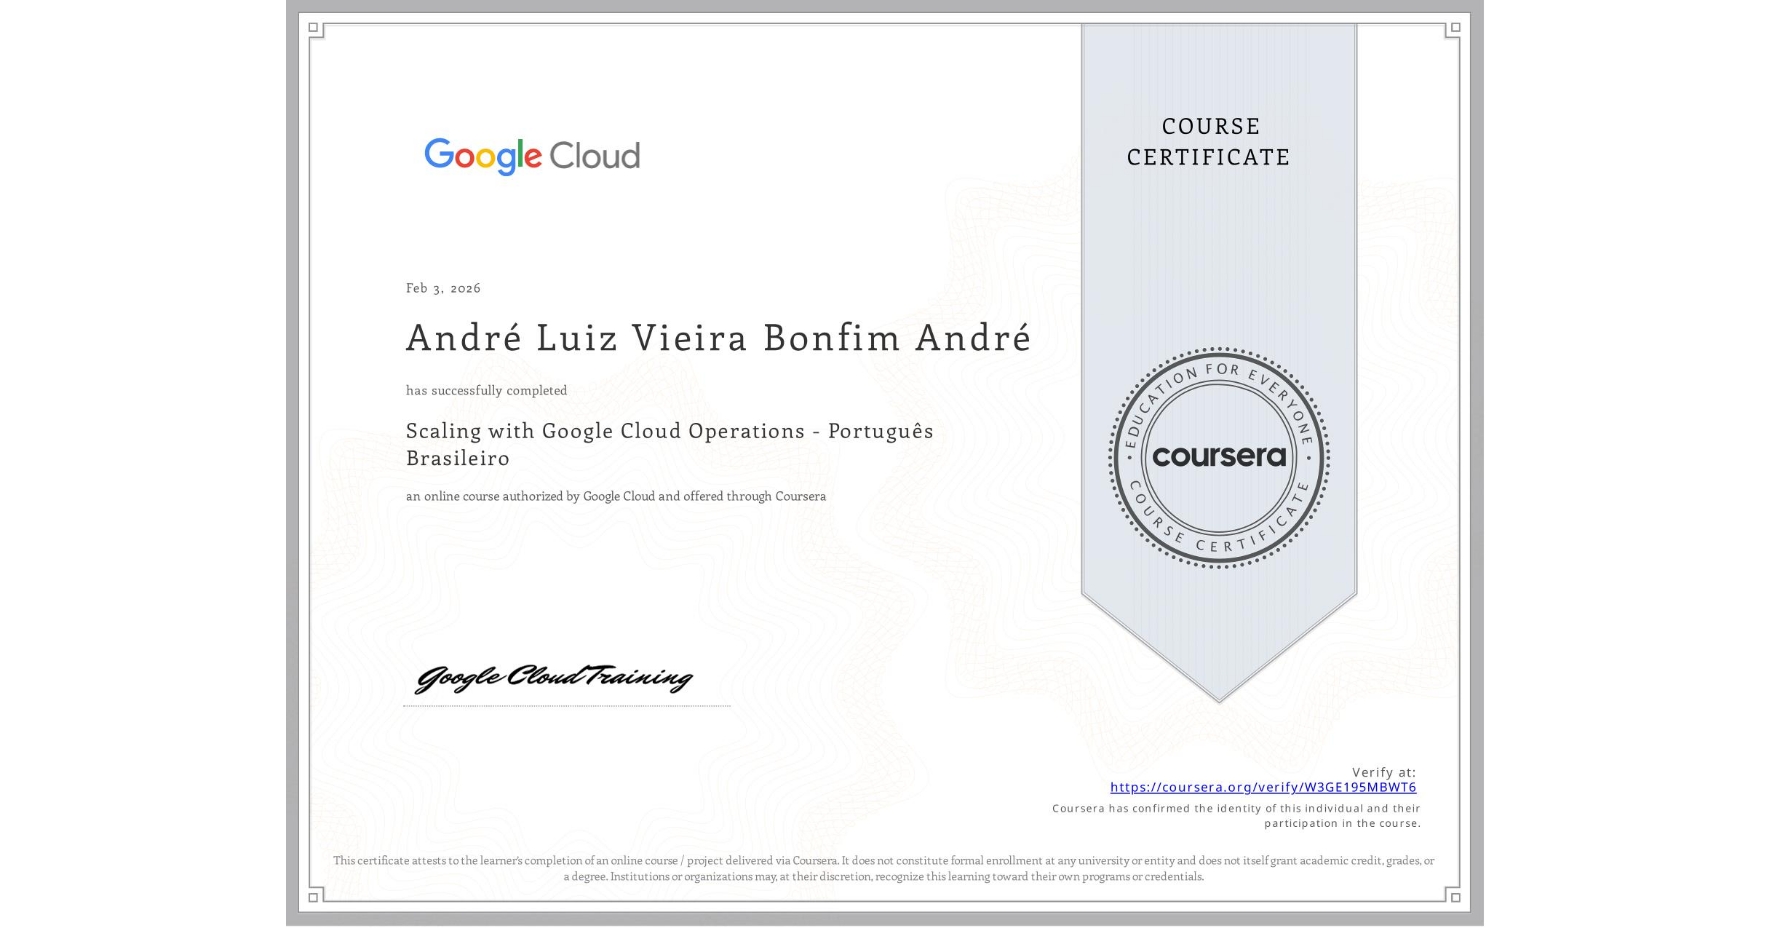Screen dimensions: 1772x928
Task: Select the Coursera identity confirmation text
Action: [x=1237, y=814]
